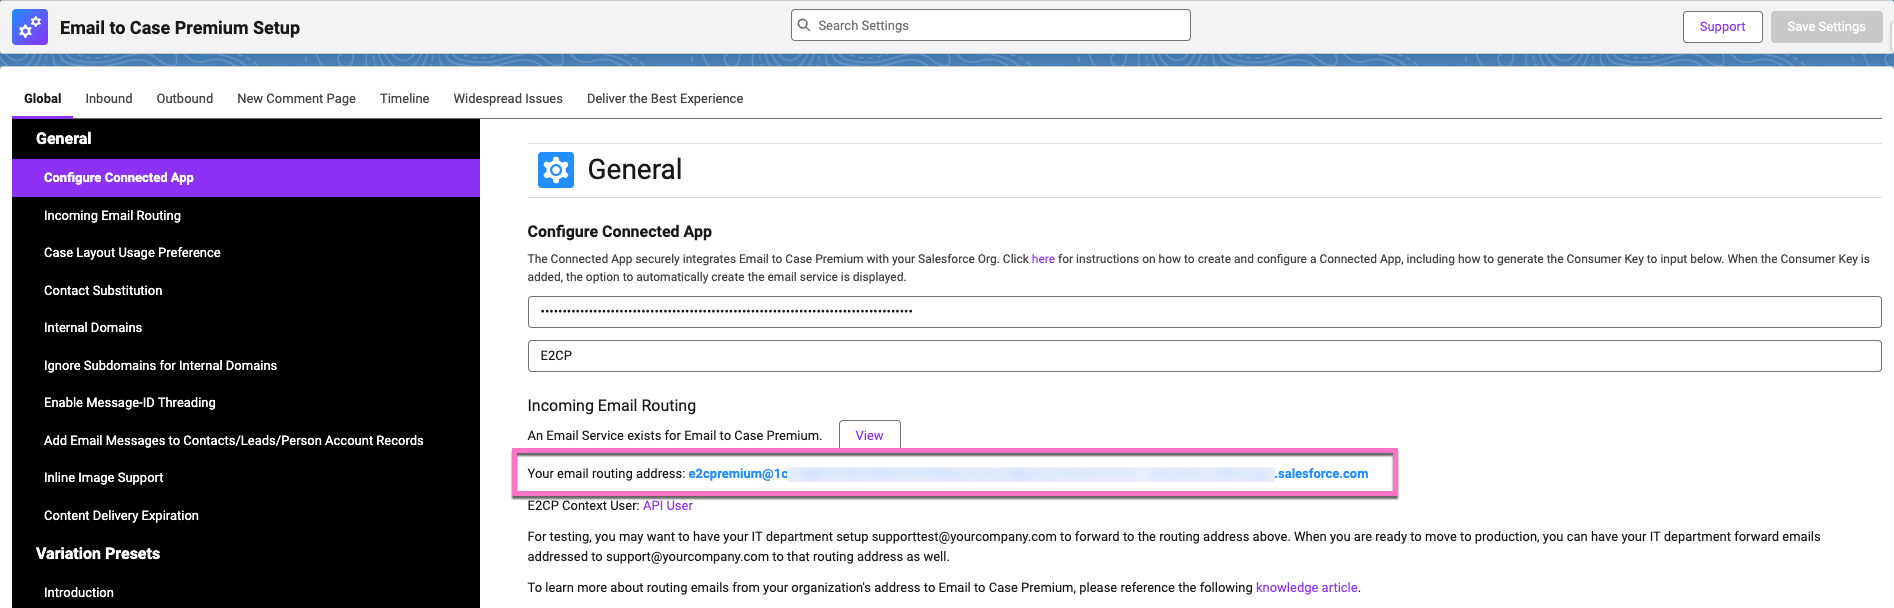
Task: Click the Incoming Email Routing heading
Action: (612, 406)
